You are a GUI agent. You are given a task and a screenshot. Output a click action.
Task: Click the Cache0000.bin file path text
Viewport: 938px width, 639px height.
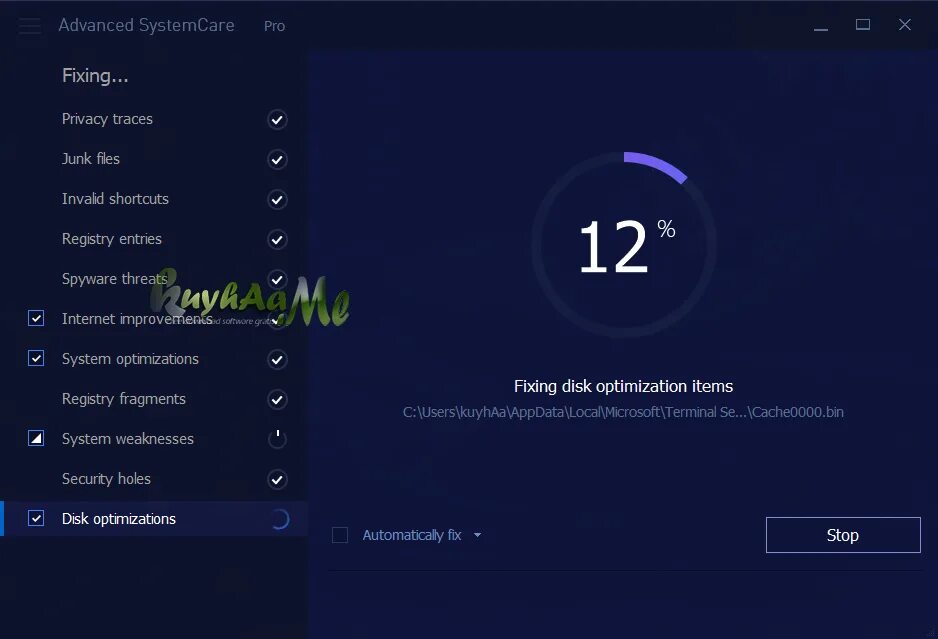point(623,412)
